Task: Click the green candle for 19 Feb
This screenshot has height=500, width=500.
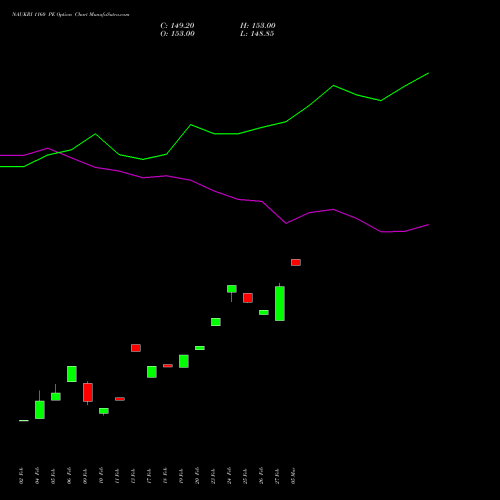Action: click(x=184, y=361)
